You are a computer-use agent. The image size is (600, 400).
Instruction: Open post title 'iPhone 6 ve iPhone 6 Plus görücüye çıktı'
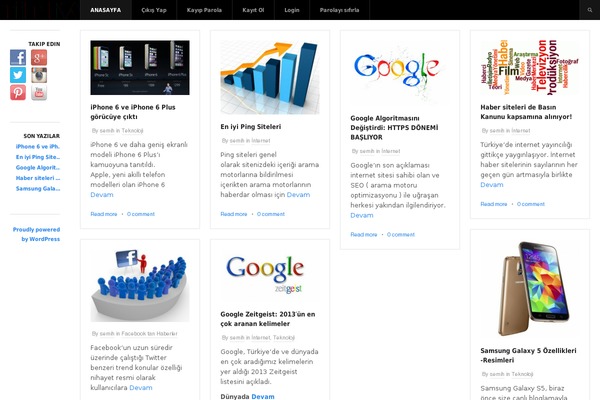[x=133, y=112]
